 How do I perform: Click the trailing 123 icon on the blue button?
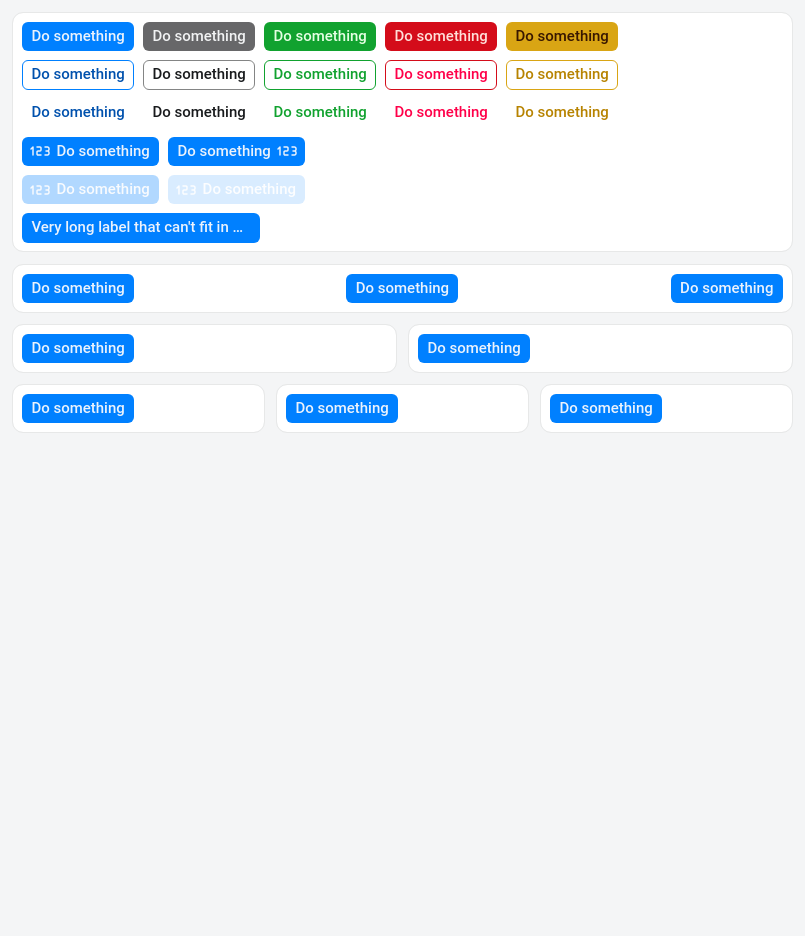287,152
